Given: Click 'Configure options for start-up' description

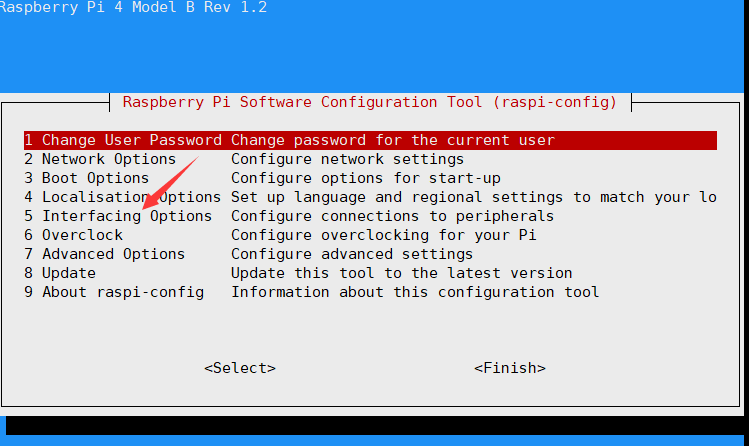Looking at the screenshot, I should click(x=365, y=178).
